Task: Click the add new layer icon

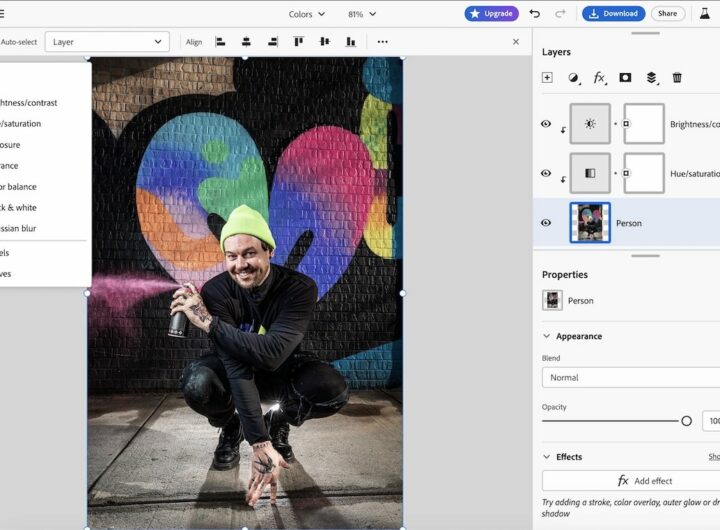Action: click(547, 77)
